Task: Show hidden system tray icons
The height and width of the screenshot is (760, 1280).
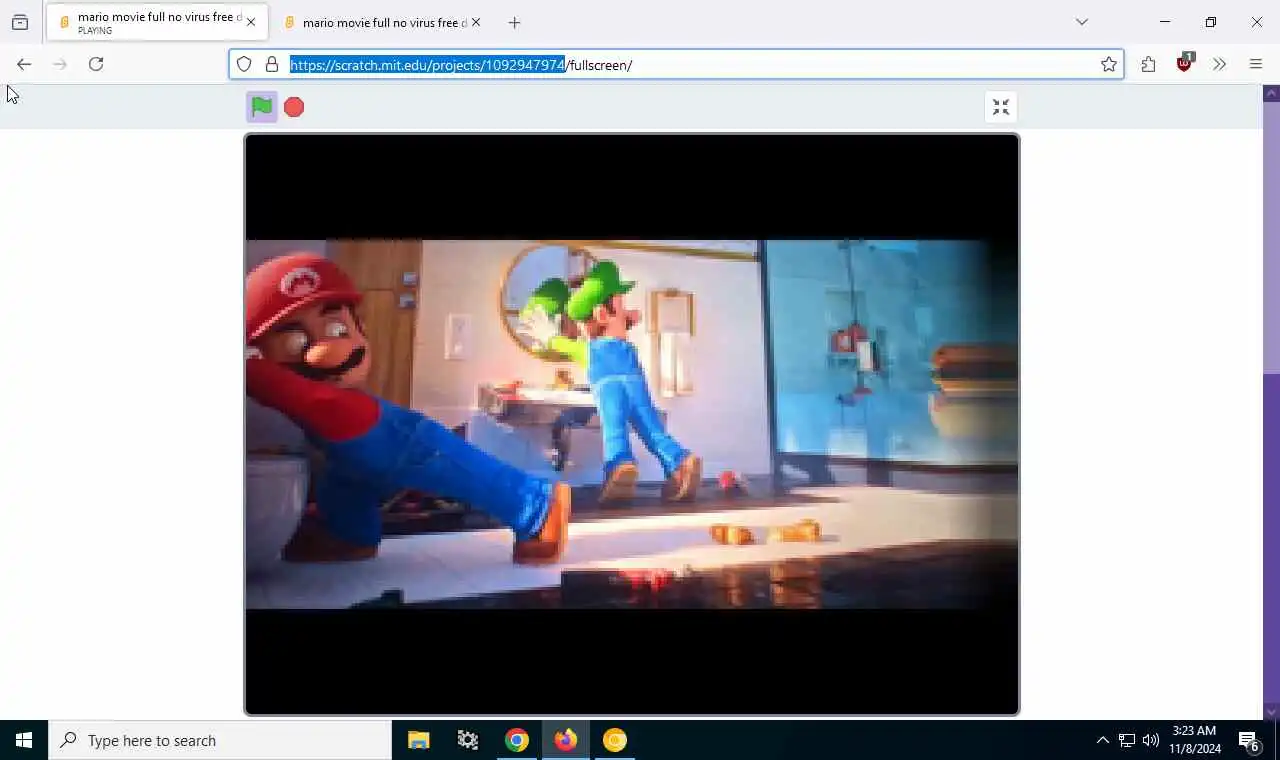Action: [x=1103, y=740]
